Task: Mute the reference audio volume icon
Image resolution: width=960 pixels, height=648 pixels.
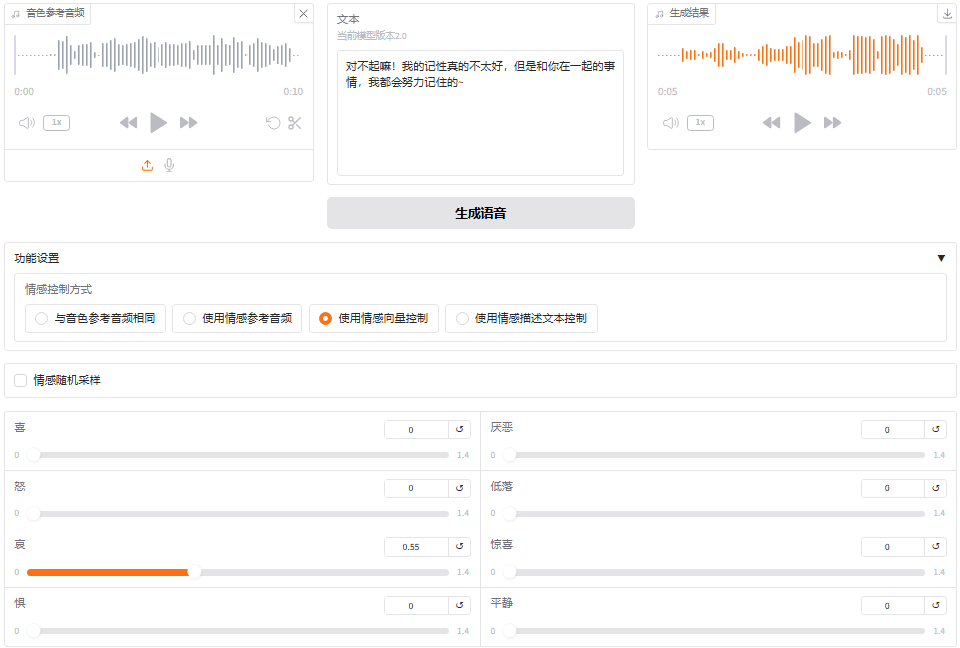Action: (27, 123)
